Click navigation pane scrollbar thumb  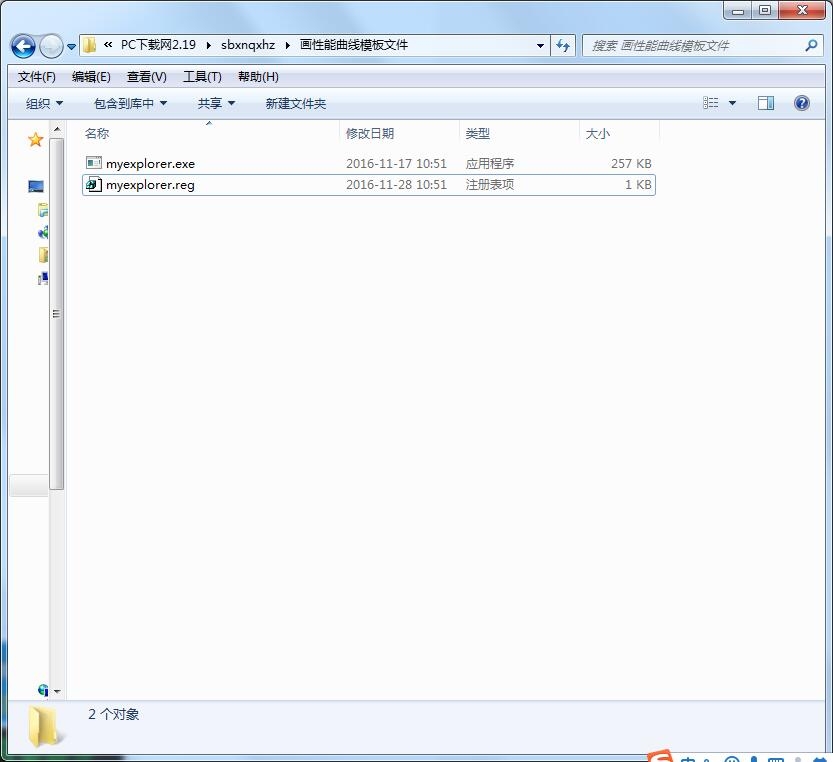pos(57,314)
